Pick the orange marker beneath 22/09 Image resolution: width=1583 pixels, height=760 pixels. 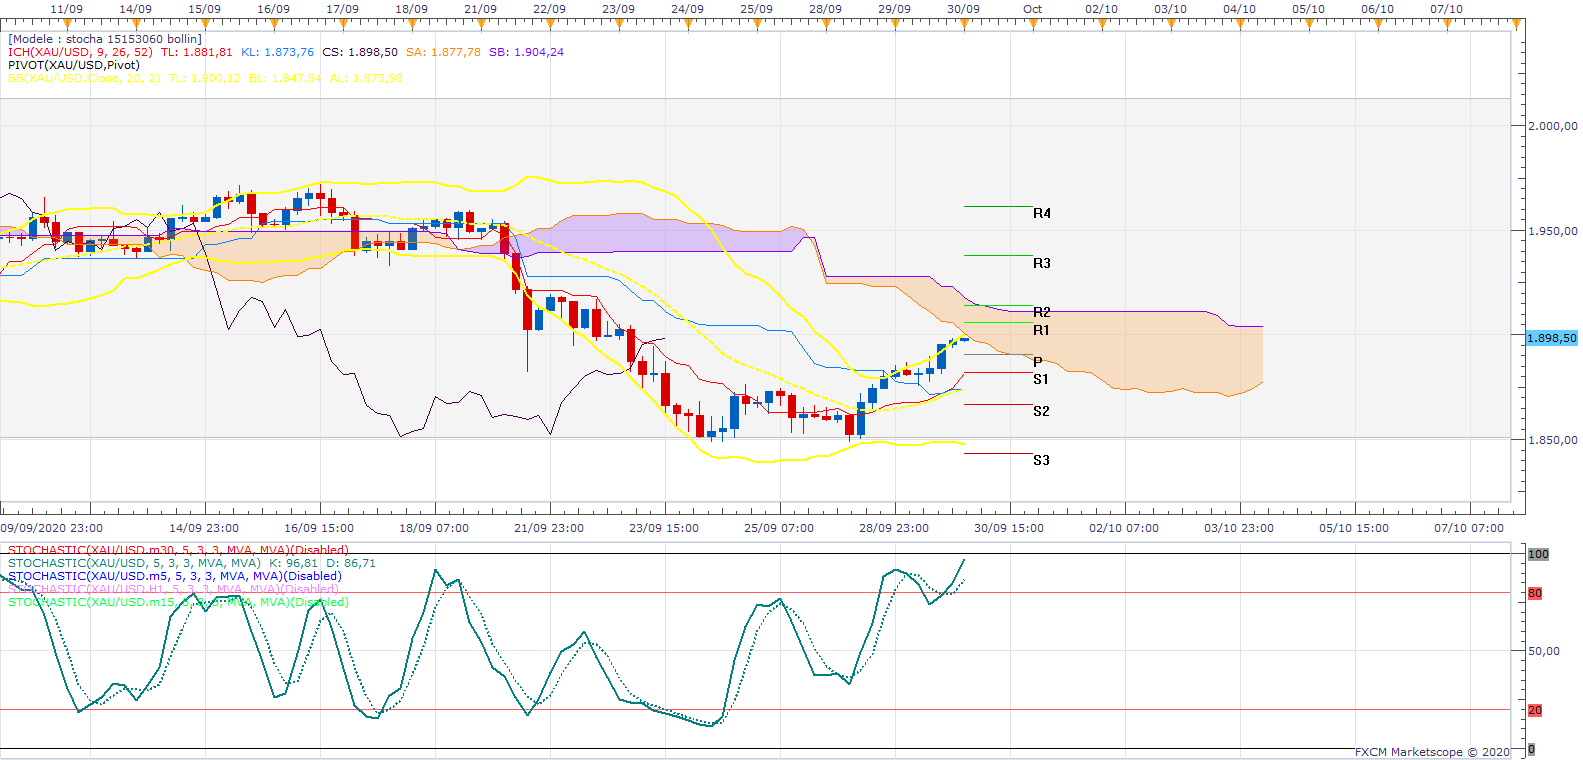tap(549, 24)
